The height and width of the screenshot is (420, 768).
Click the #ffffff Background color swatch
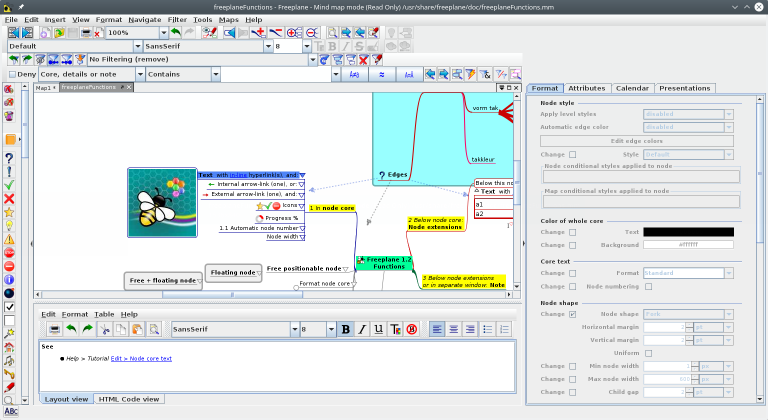[688, 245]
